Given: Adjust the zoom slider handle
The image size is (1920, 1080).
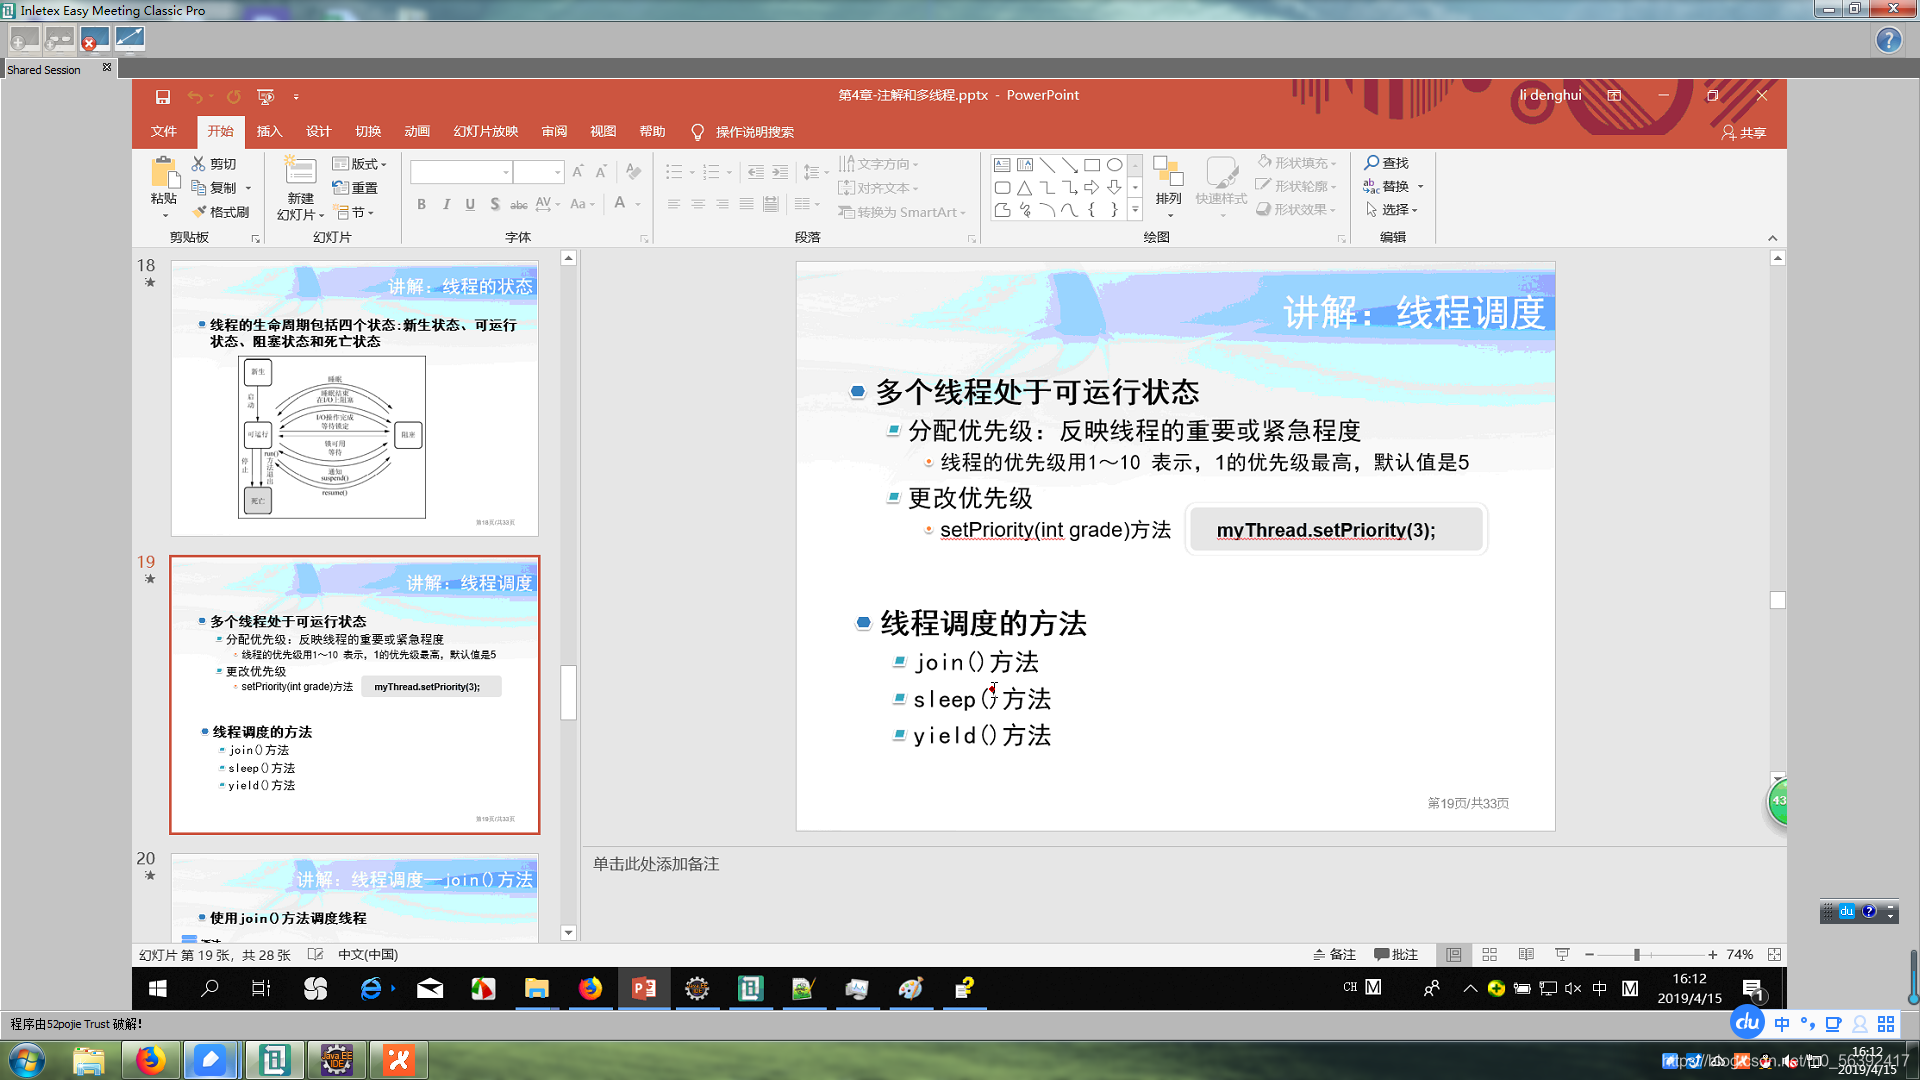Looking at the screenshot, I should (1637, 955).
